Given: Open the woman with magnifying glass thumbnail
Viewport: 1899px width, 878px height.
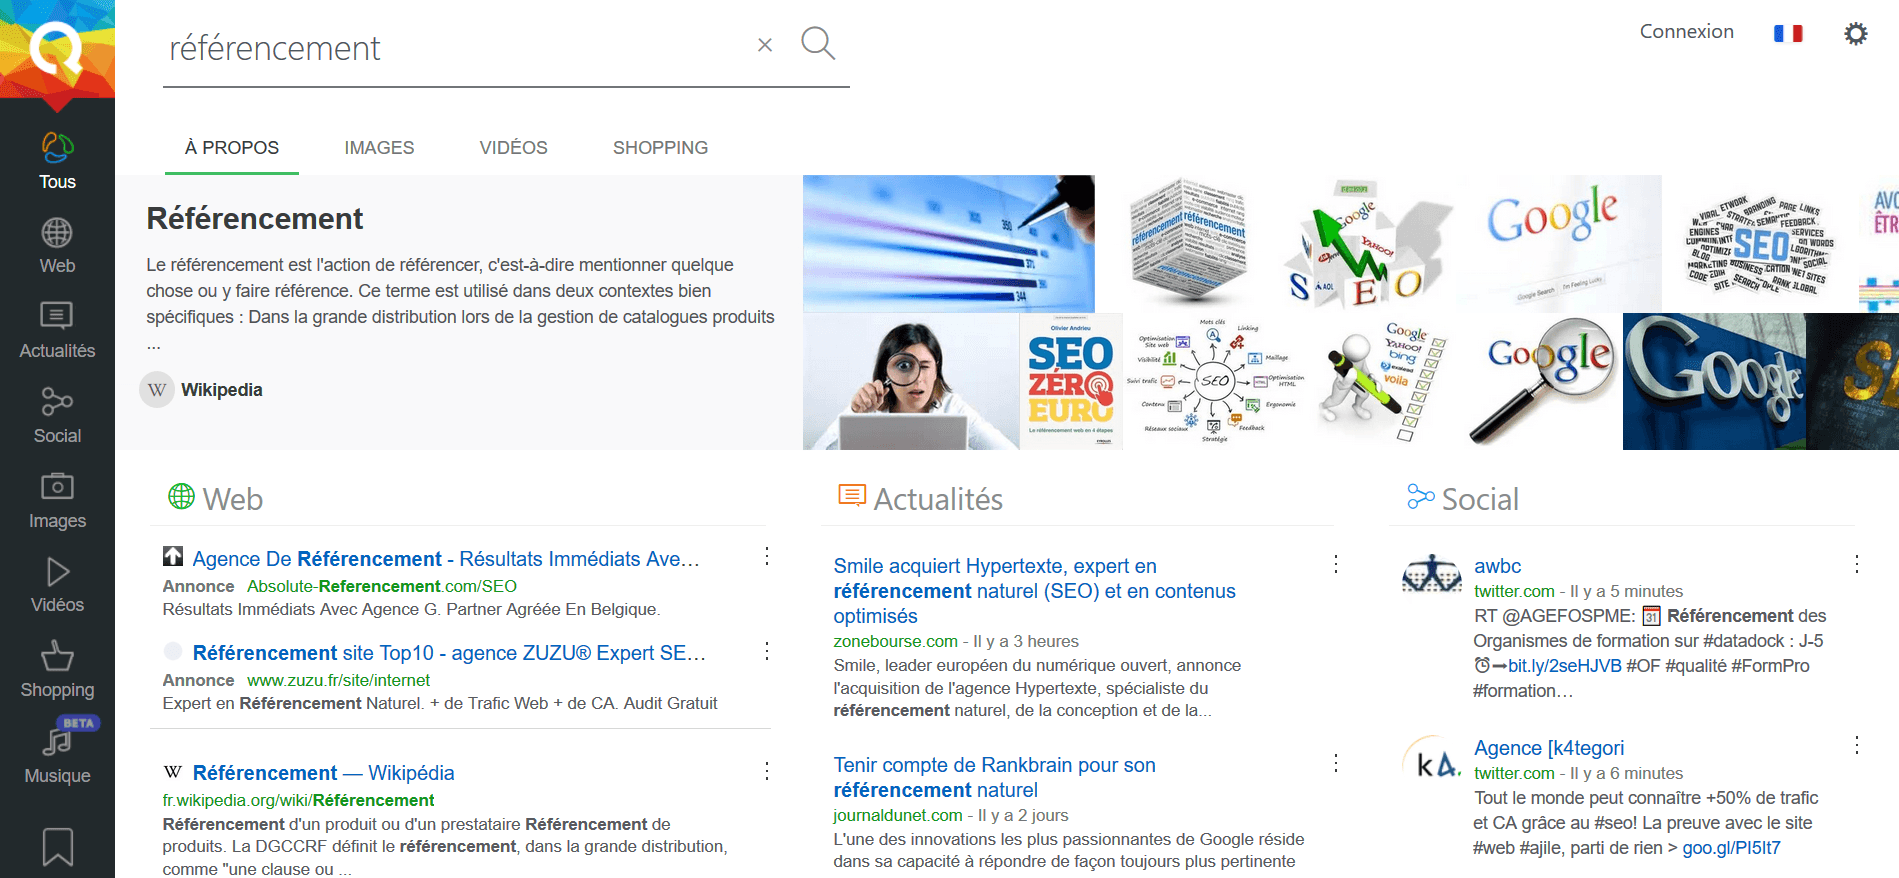Looking at the screenshot, I should coord(911,381).
